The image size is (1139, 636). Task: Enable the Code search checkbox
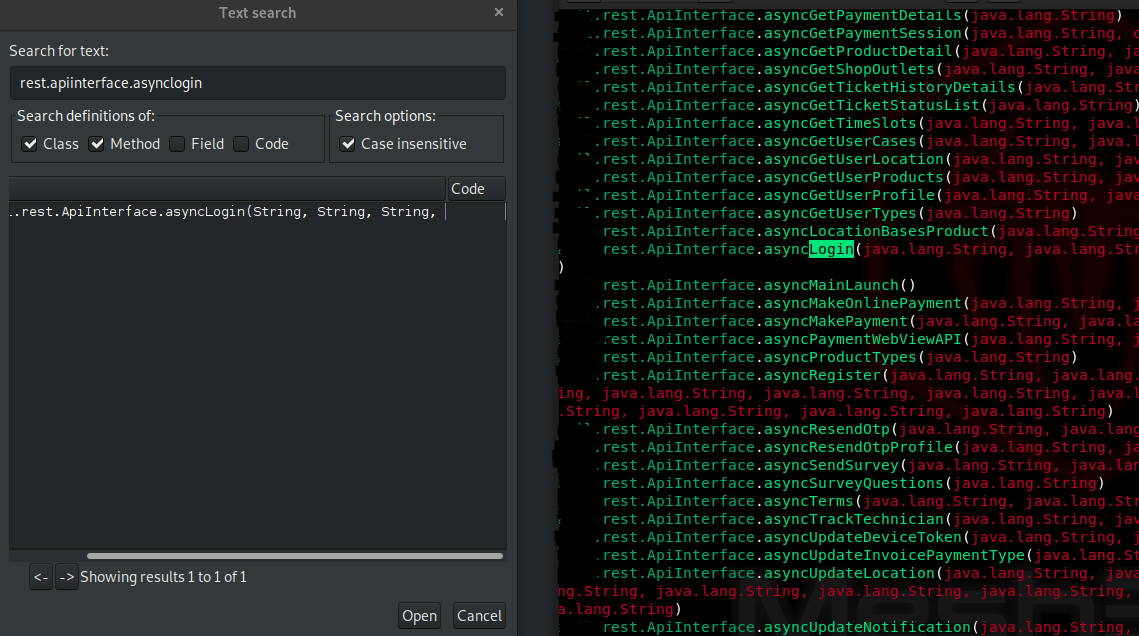click(241, 144)
